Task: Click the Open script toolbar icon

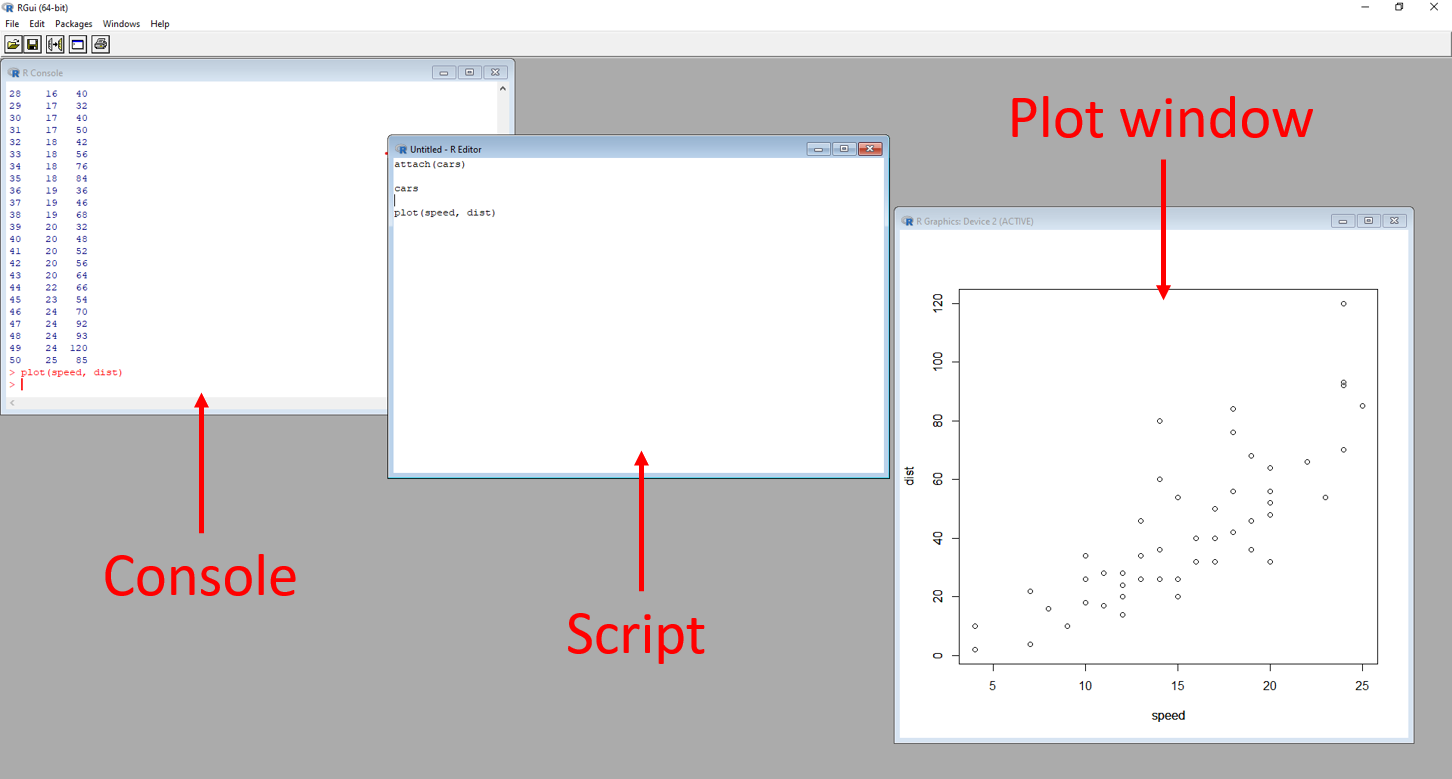Action: click(13, 44)
